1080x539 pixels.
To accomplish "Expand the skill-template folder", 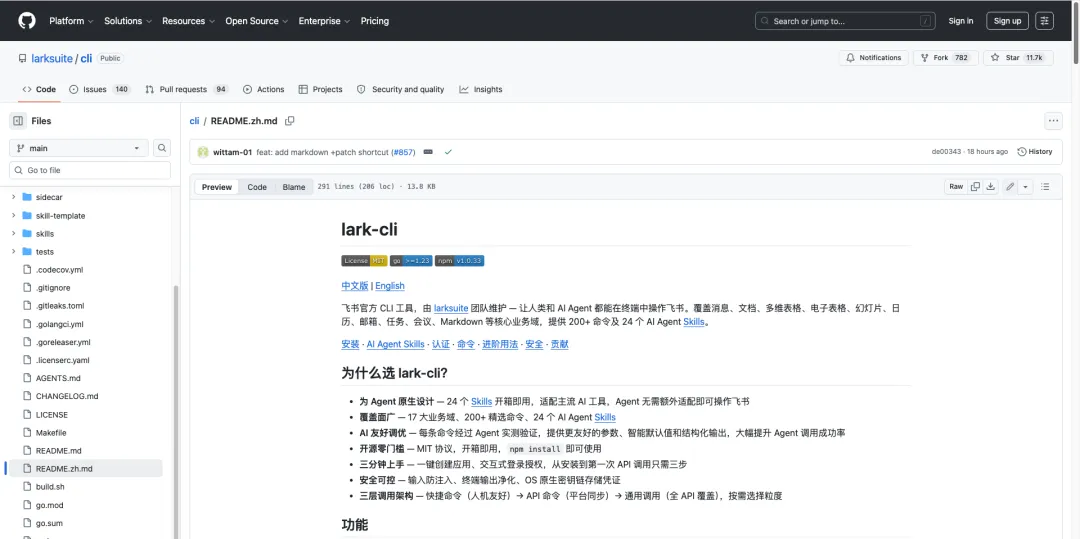I will (13, 215).
